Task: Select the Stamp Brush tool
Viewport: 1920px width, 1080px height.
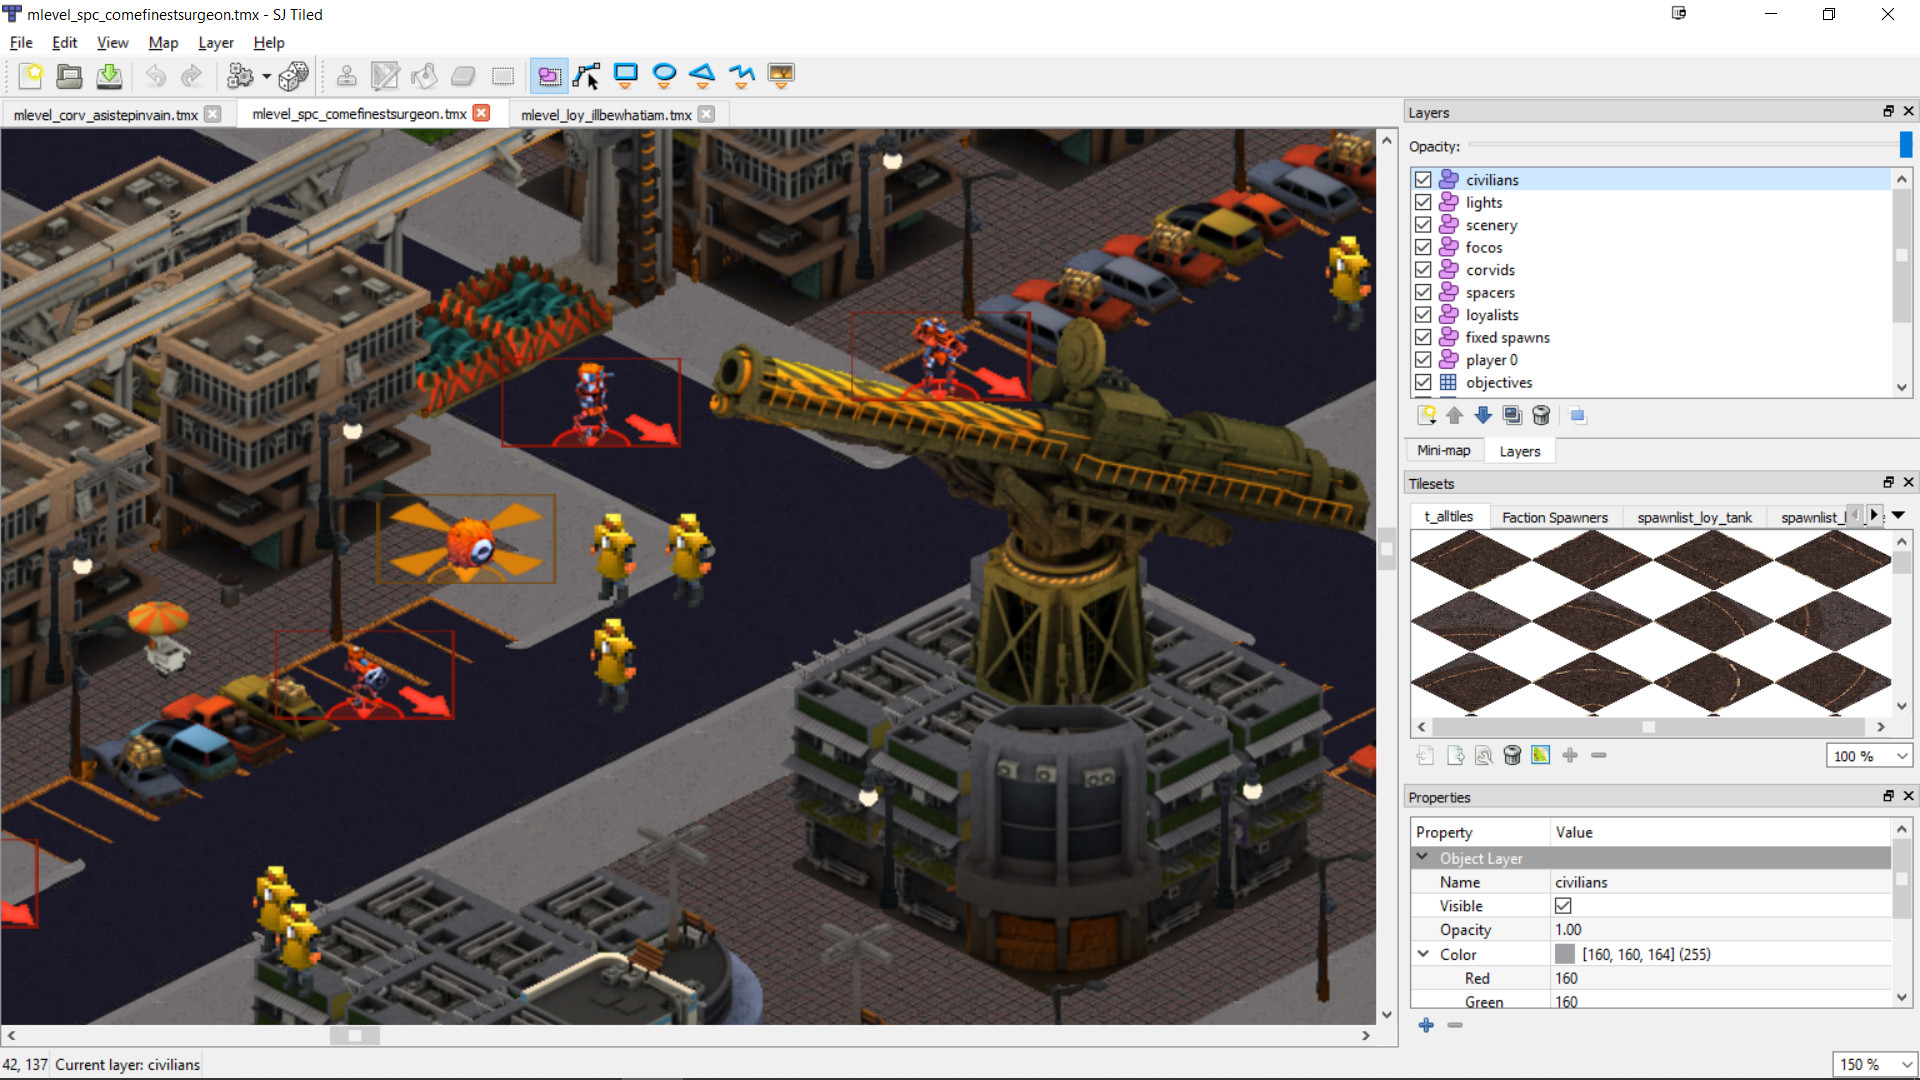Action: pos(347,76)
